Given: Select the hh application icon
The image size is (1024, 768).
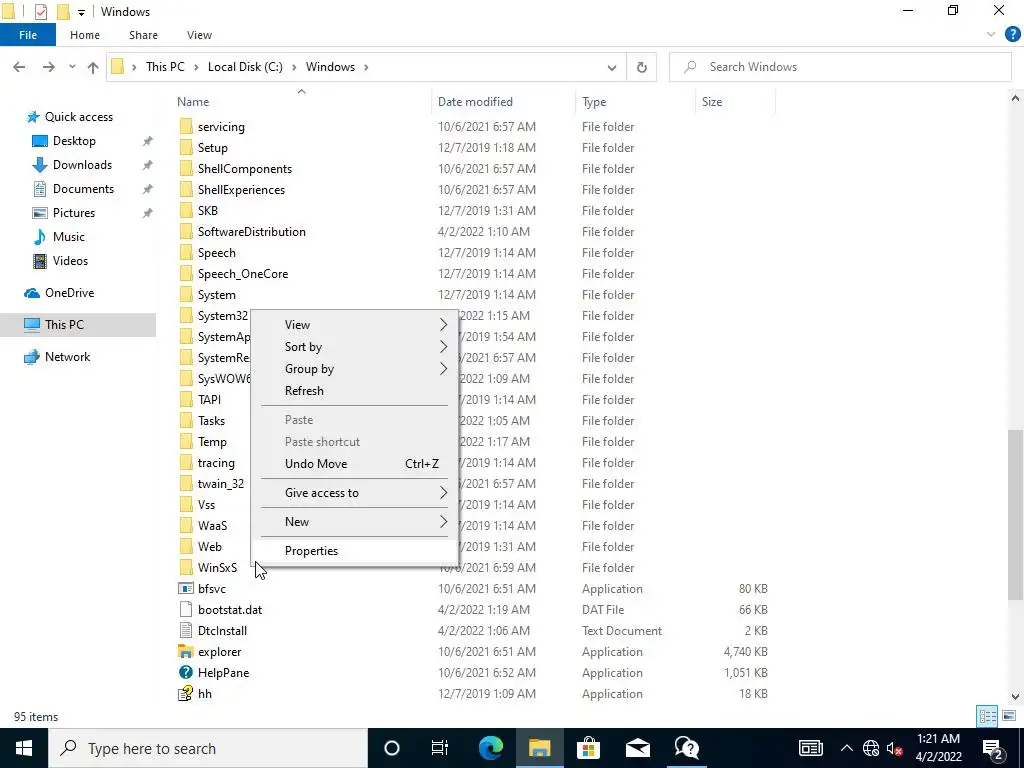Looking at the screenshot, I should (x=186, y=694).
